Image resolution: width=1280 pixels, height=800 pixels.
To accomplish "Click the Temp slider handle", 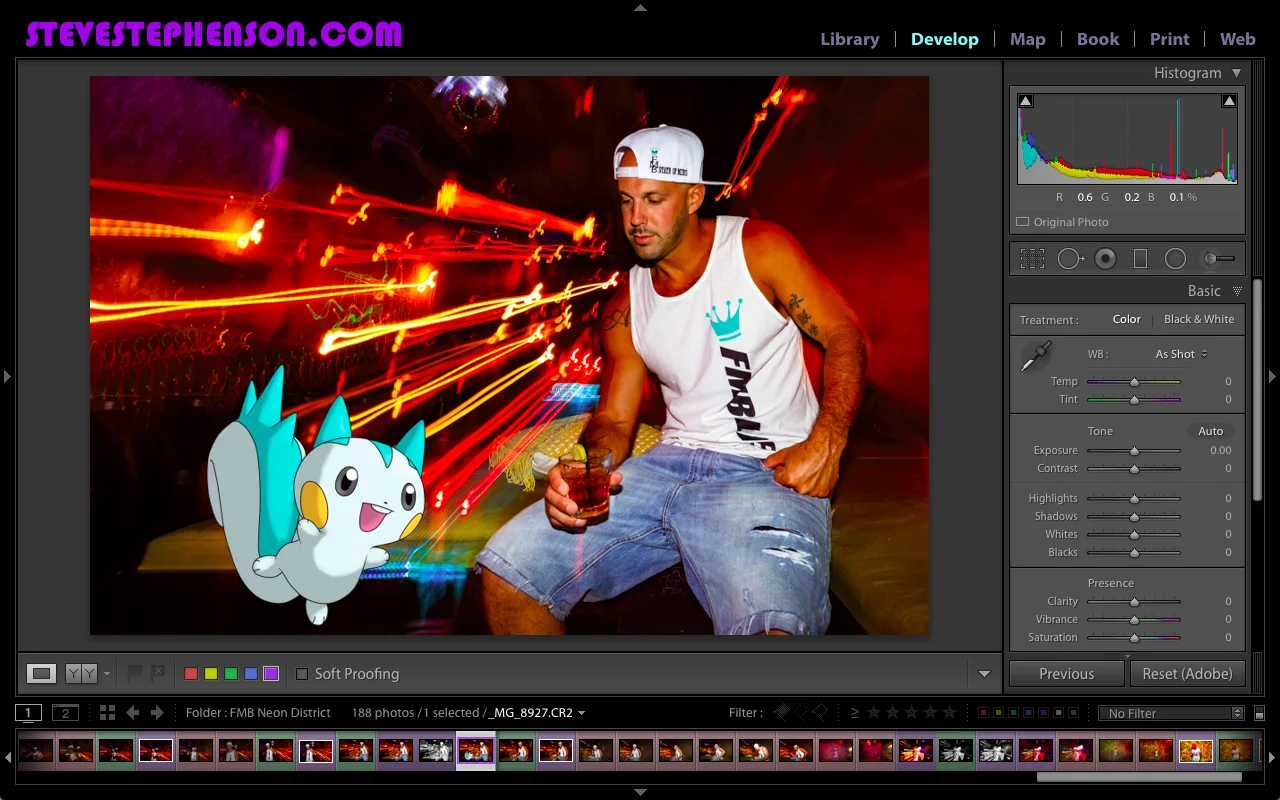I will [x=1134, y=382].
